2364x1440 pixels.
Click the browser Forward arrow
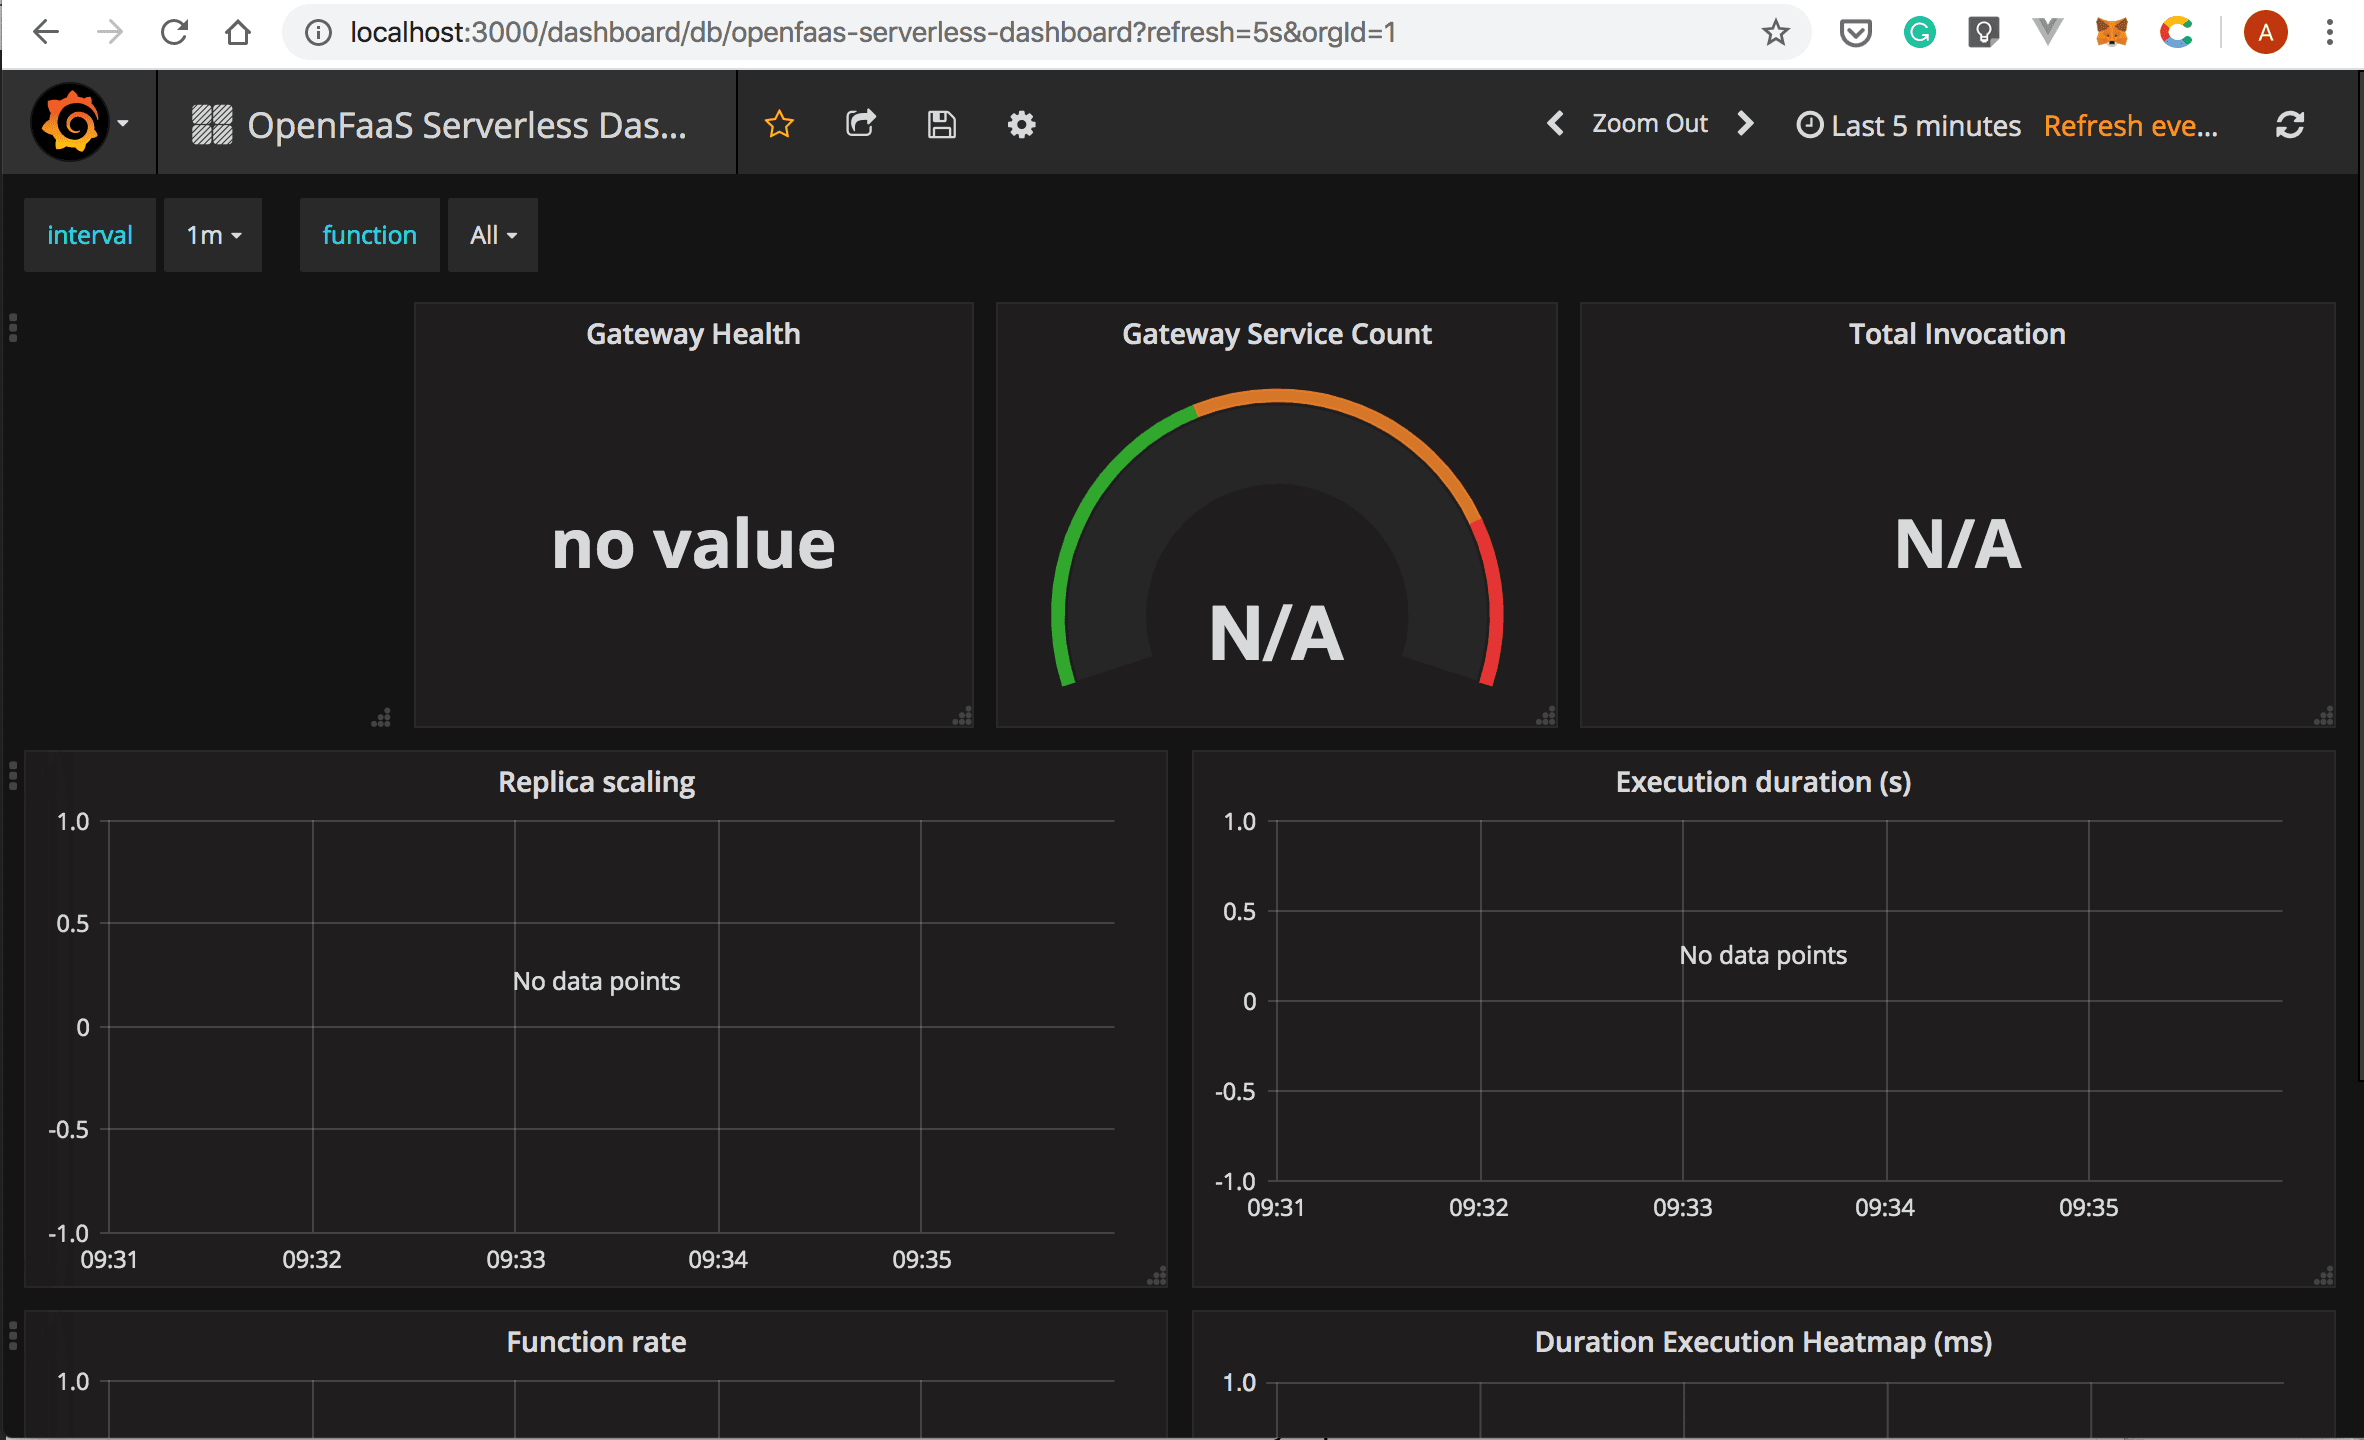[x=110, y=33]
